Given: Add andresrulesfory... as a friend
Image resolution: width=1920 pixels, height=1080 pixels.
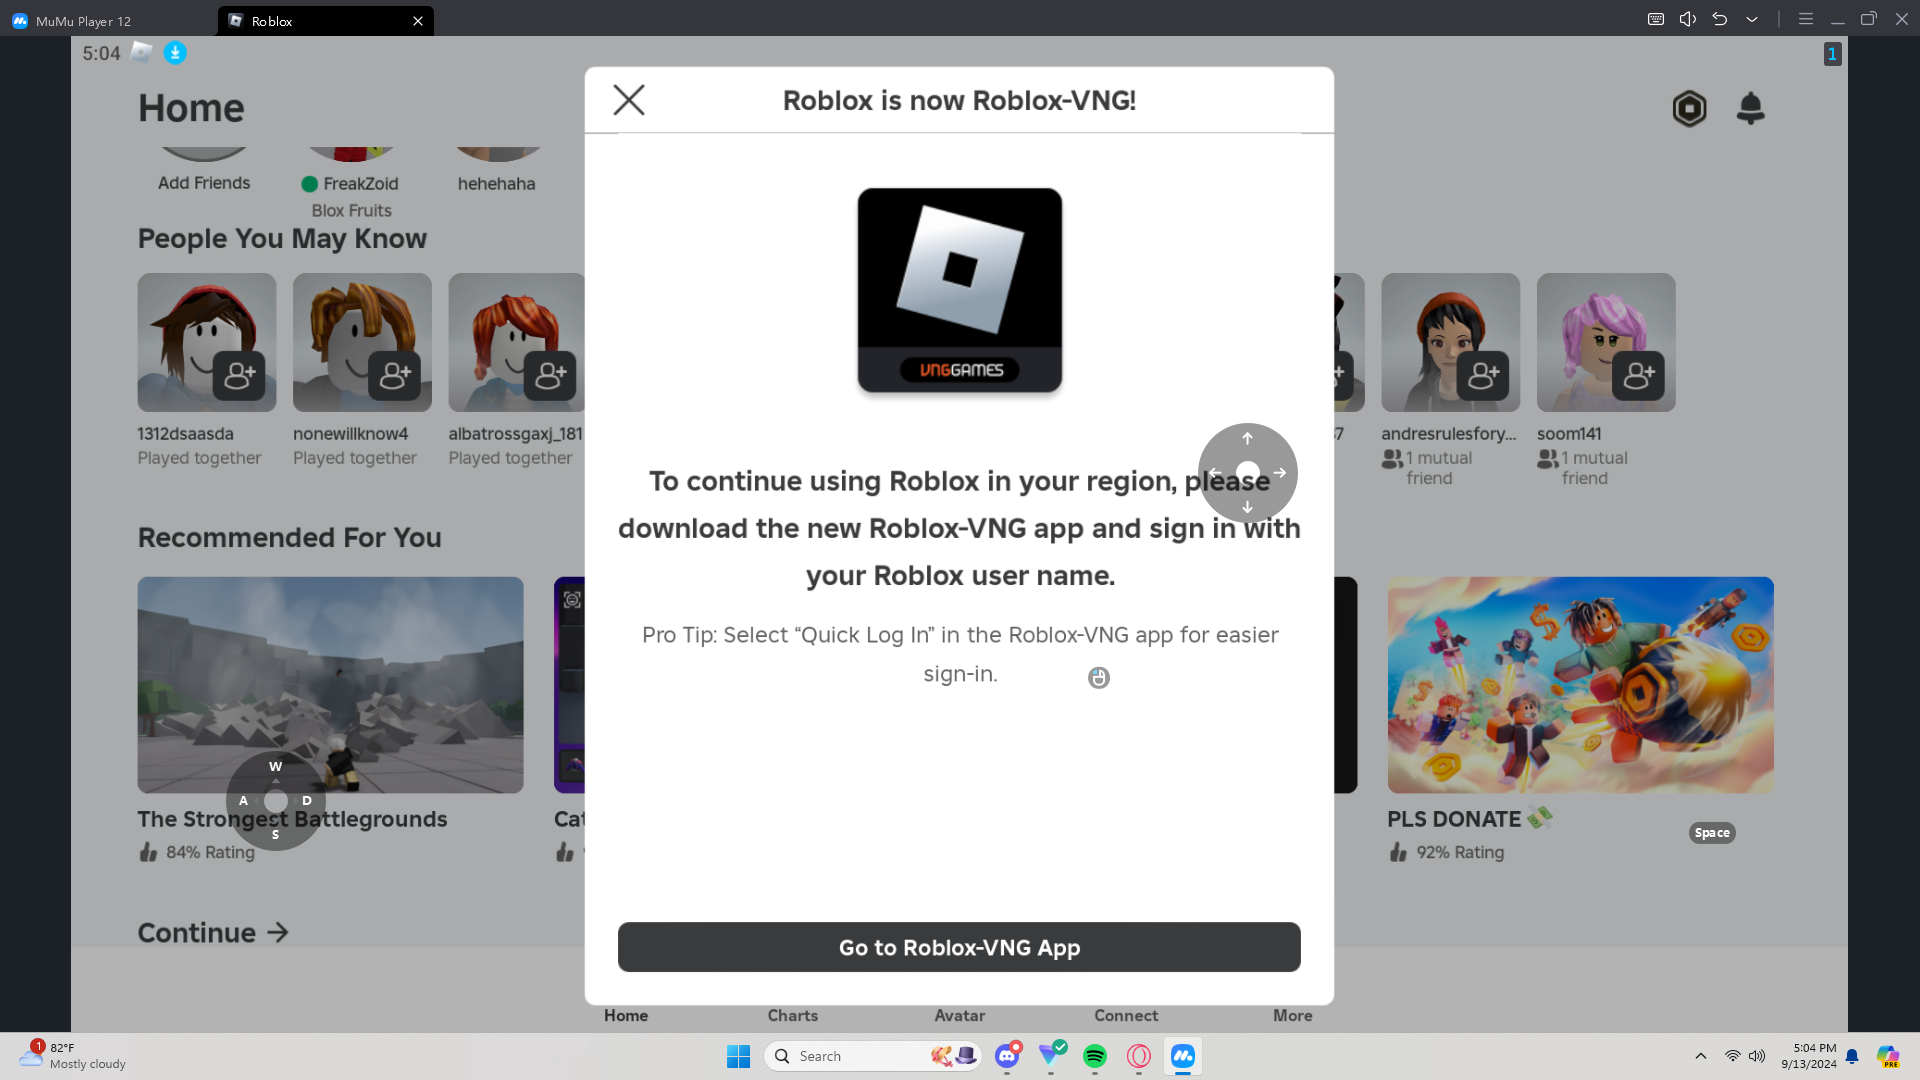Looking at the screenshot, I should coord(1483,376).
